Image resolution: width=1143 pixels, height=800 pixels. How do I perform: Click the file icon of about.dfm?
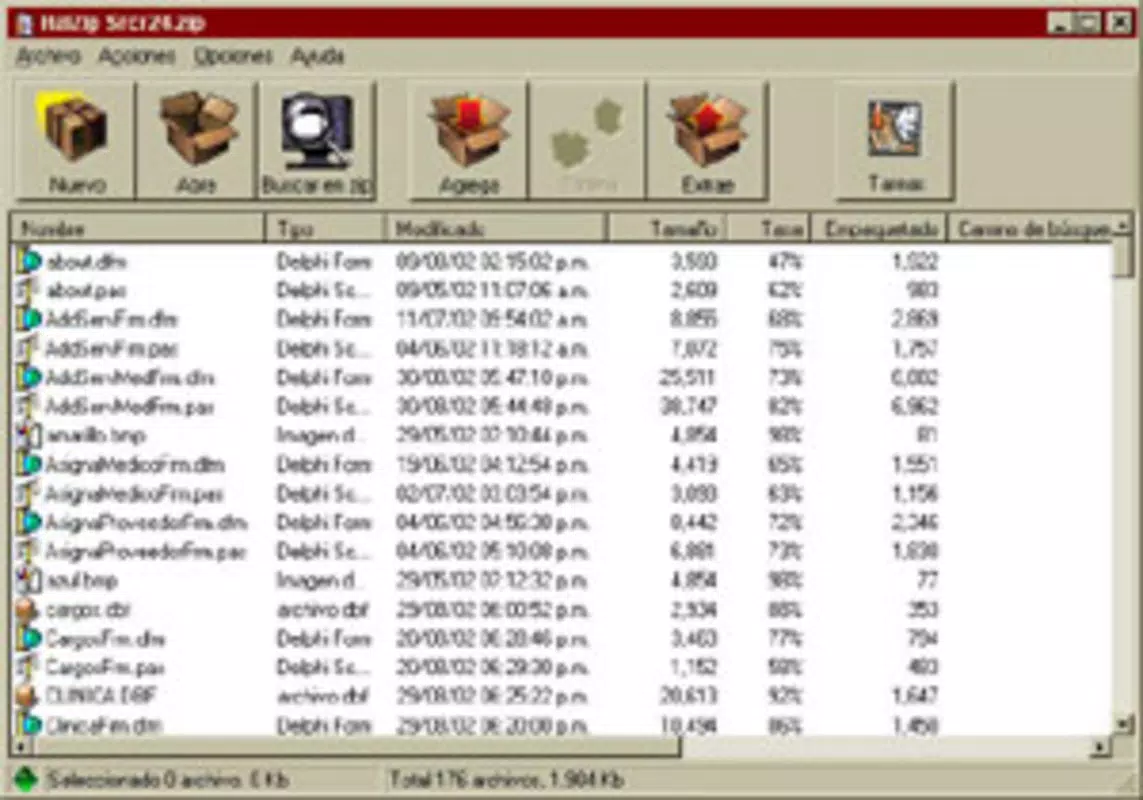click(x=29, y=260)
